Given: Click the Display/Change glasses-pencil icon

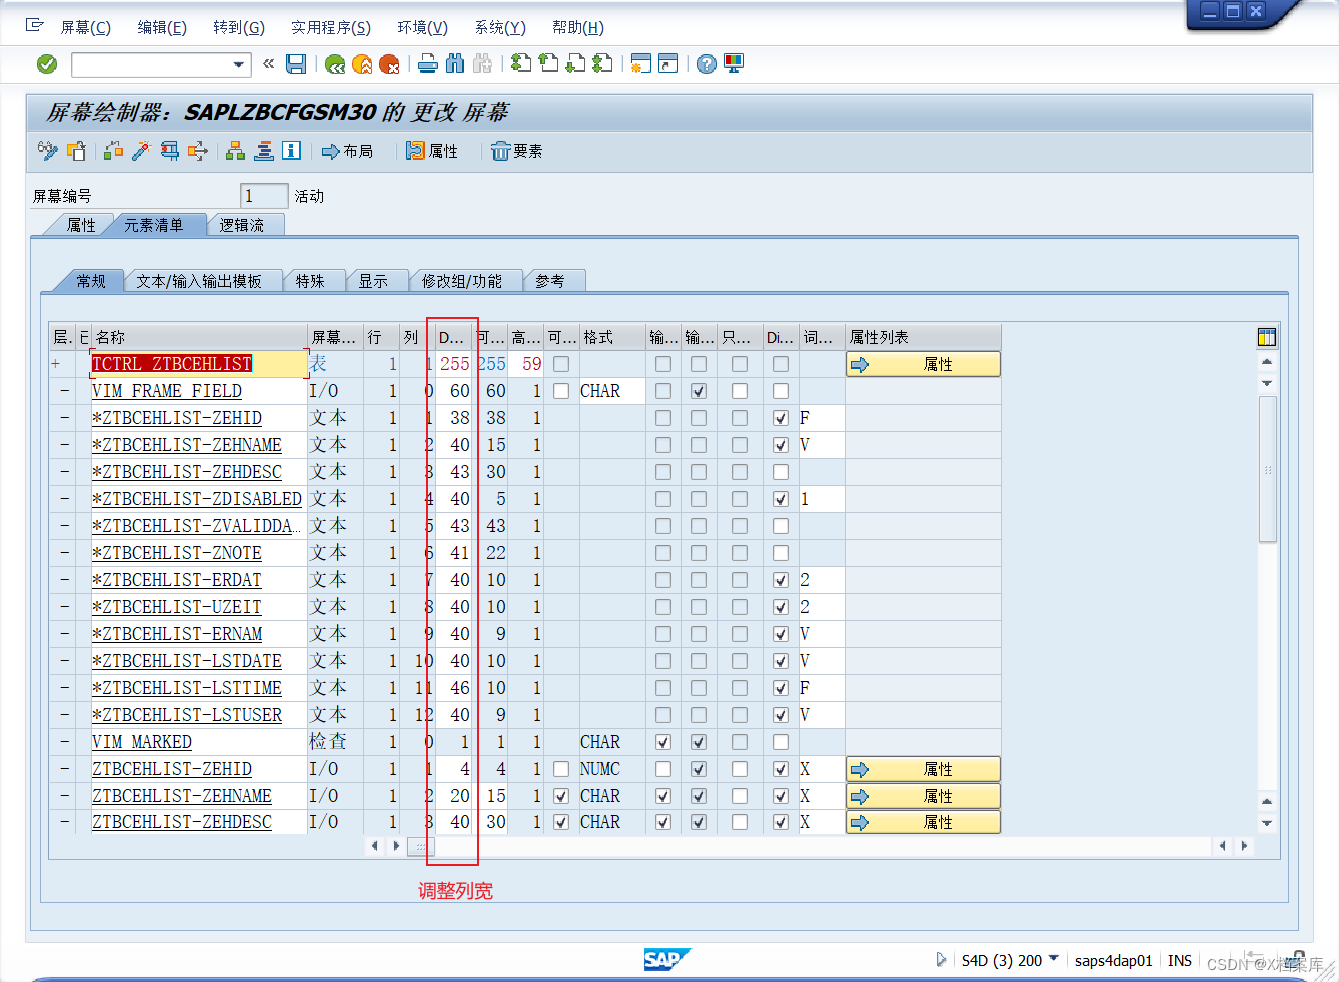Looking at the screenshot, I should coord(47,151).
